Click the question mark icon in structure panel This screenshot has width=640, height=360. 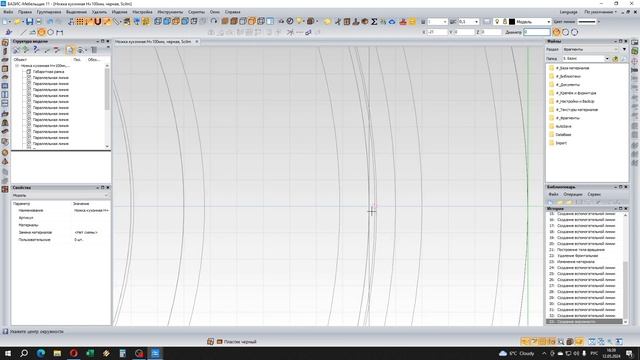tap(36, 50)
